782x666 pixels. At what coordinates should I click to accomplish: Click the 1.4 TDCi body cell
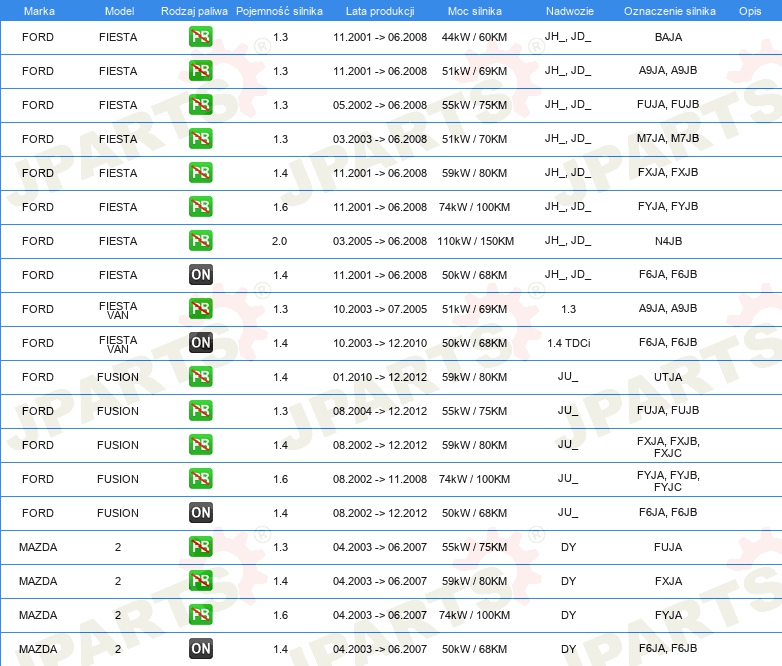coord(569,343)
